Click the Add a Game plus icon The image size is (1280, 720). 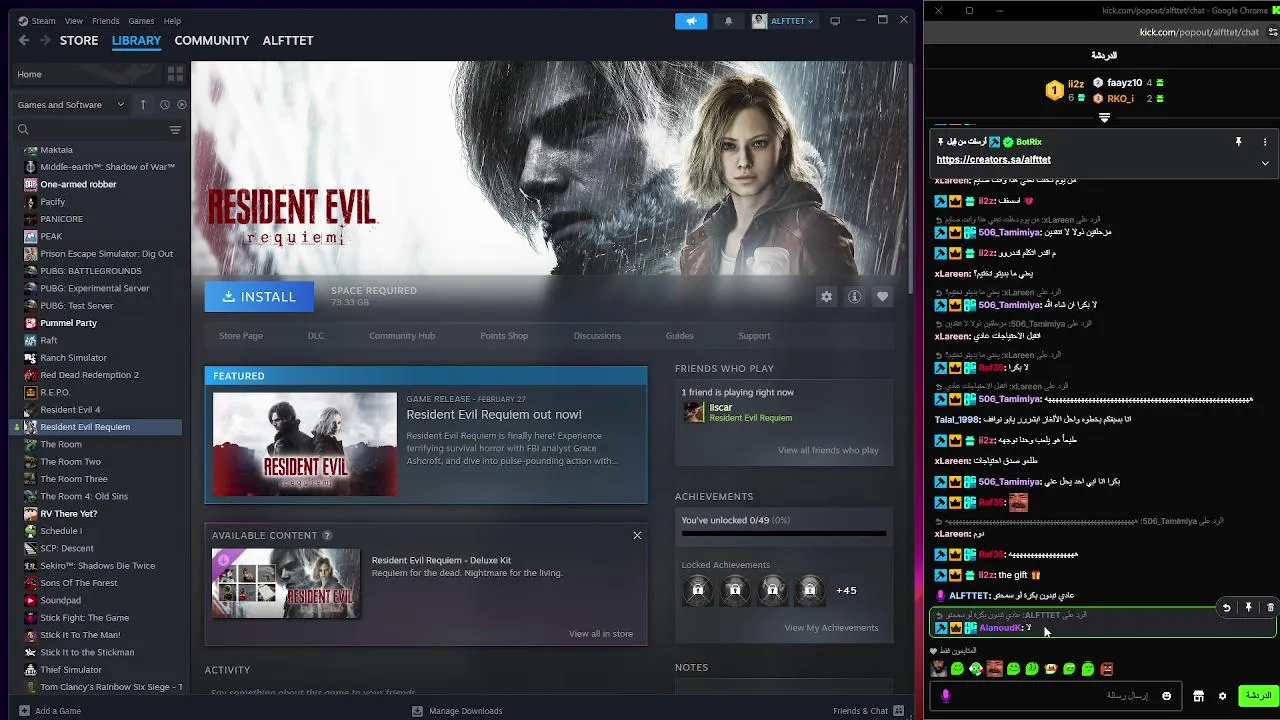(23, 711)
